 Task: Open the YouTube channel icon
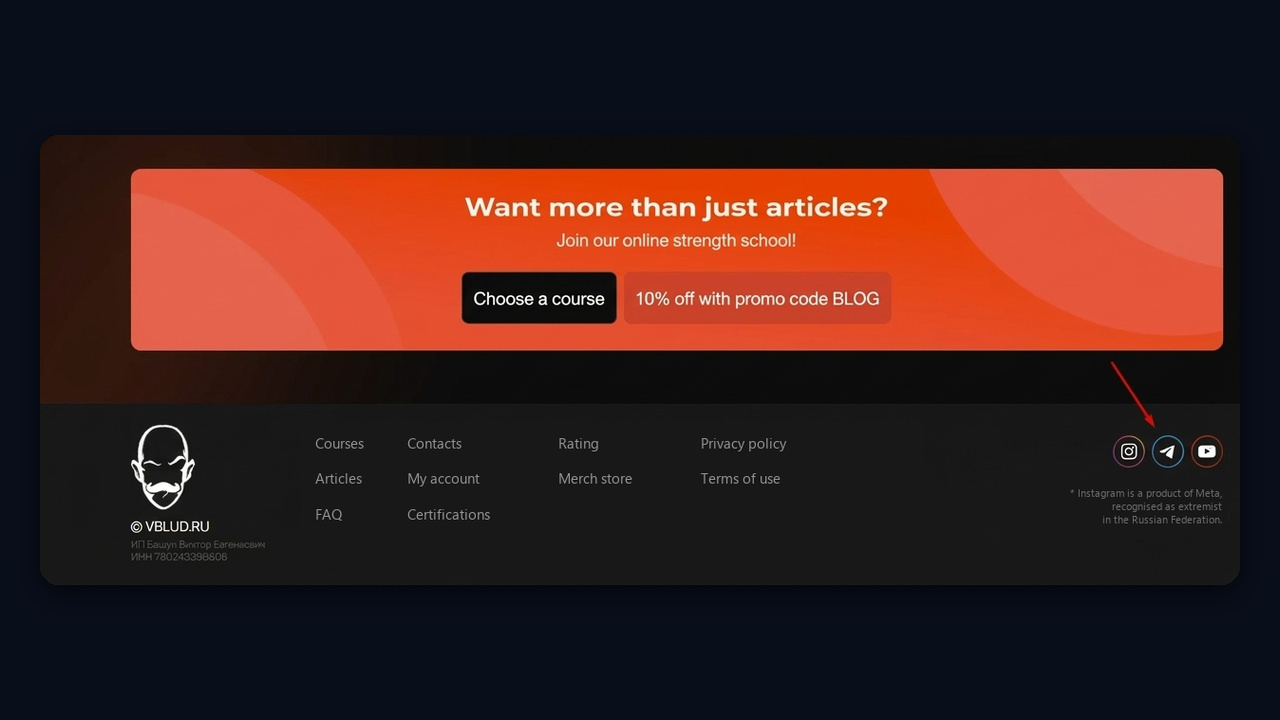pos(1207,452)
